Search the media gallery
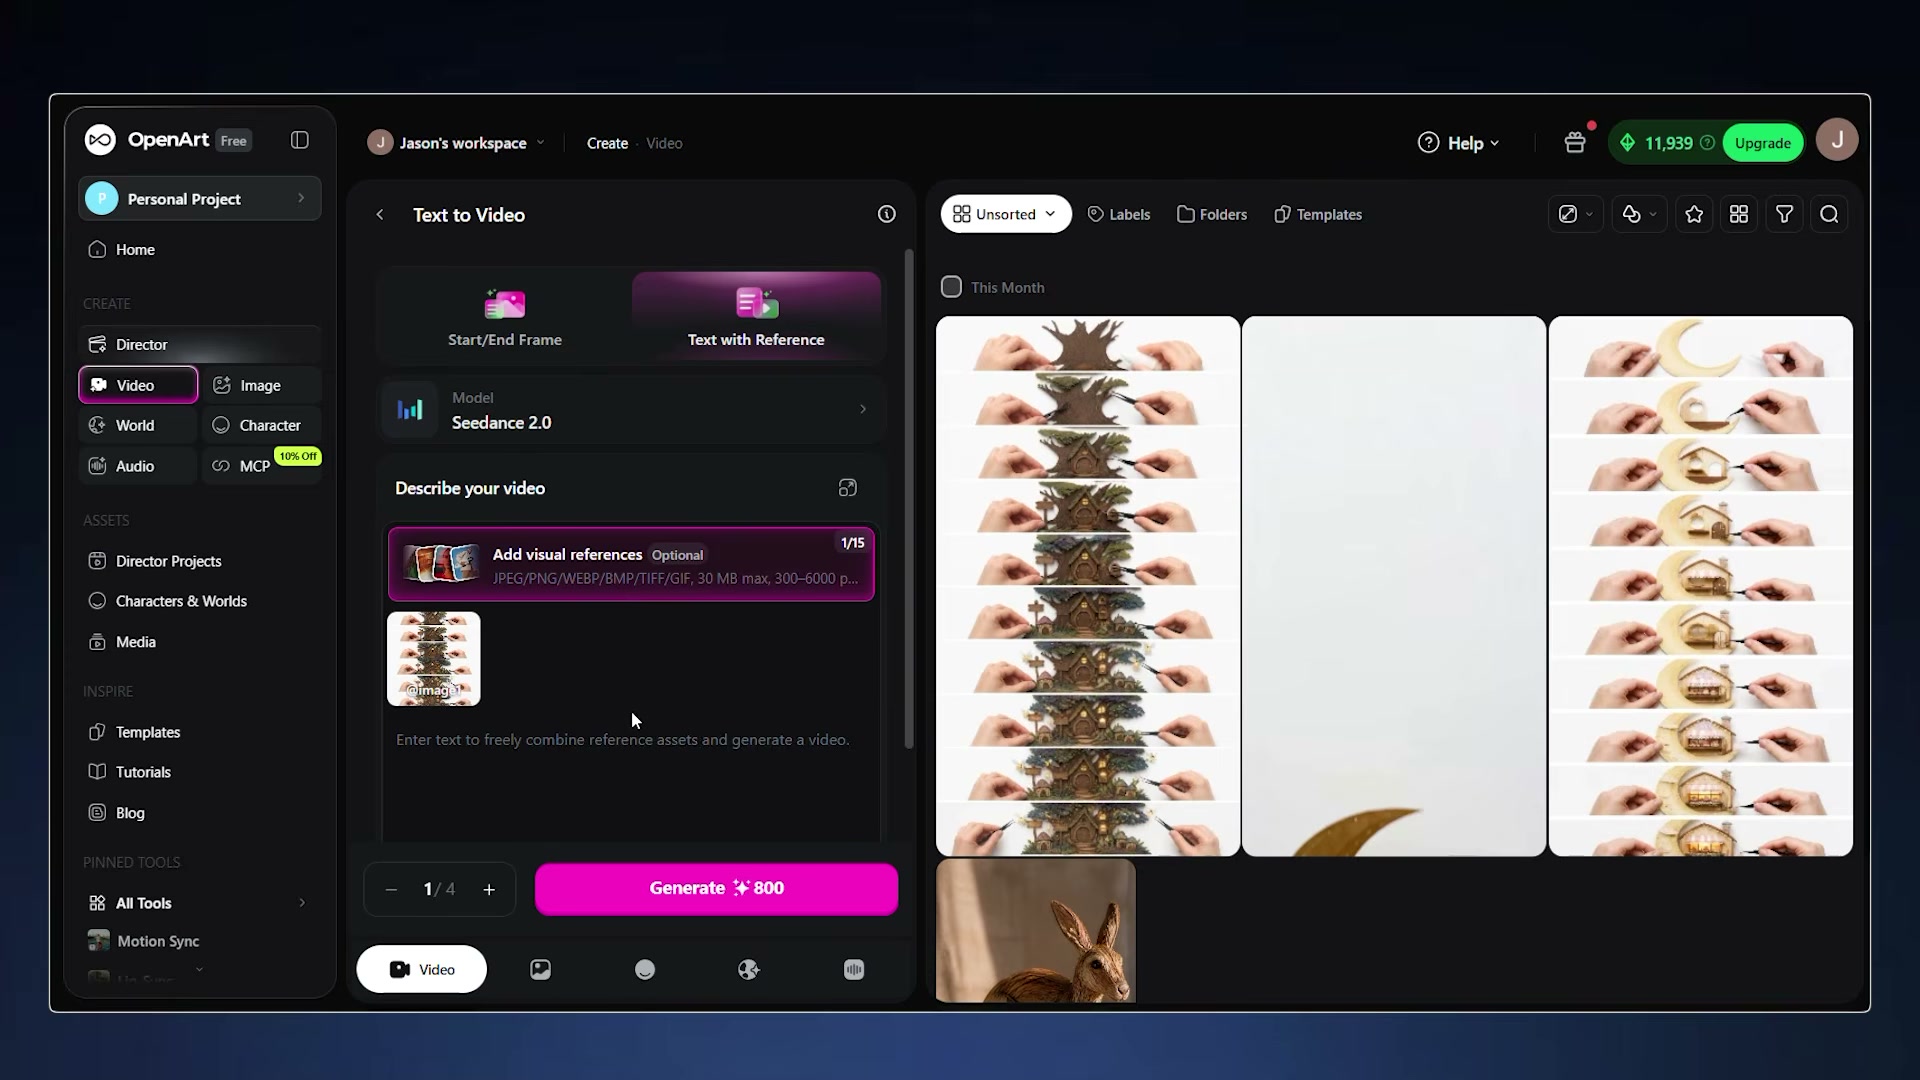Viewport: 1920px width, 1080px height. click(1829, 214)
